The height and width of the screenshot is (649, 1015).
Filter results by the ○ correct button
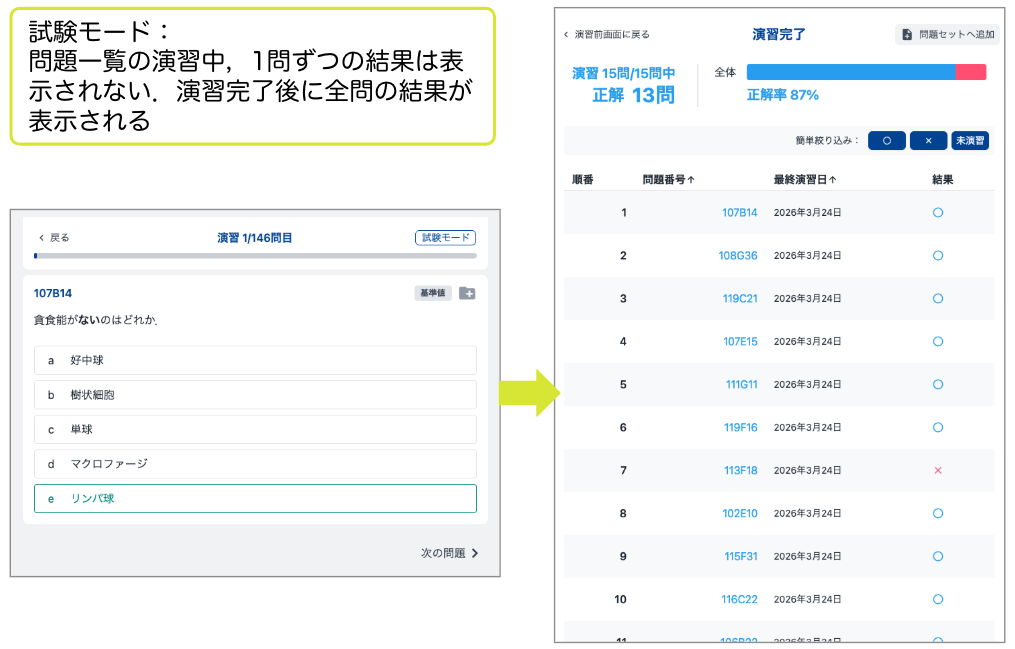click(x=886, y=141)
